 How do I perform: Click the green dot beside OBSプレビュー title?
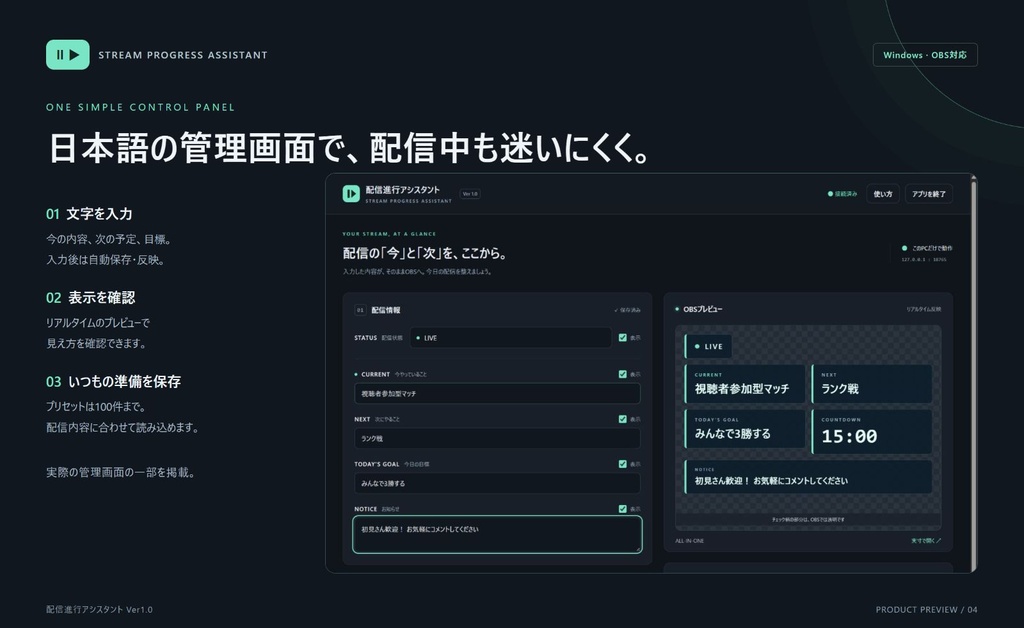pos(677,309)
